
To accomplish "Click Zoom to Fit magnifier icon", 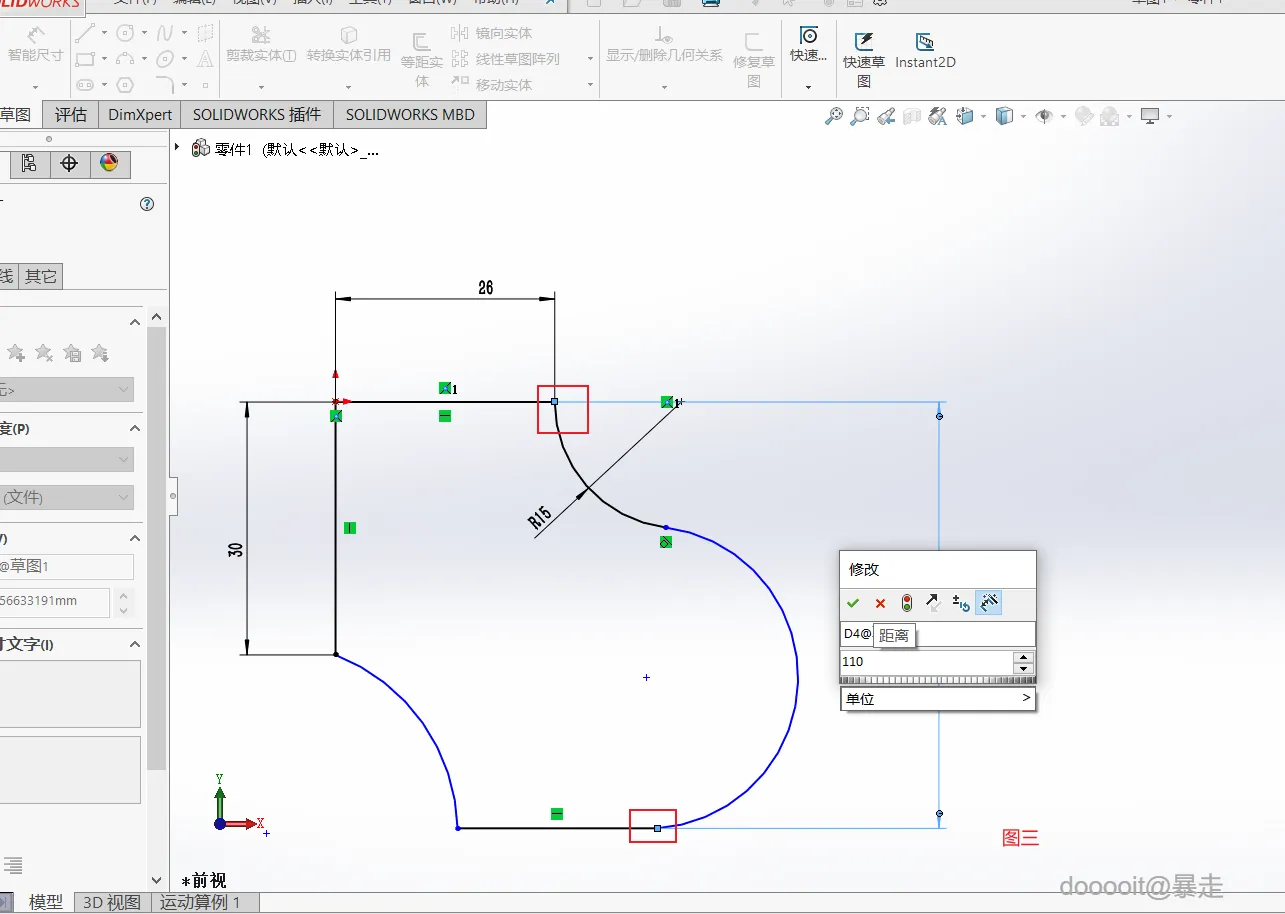I will 834,116.
